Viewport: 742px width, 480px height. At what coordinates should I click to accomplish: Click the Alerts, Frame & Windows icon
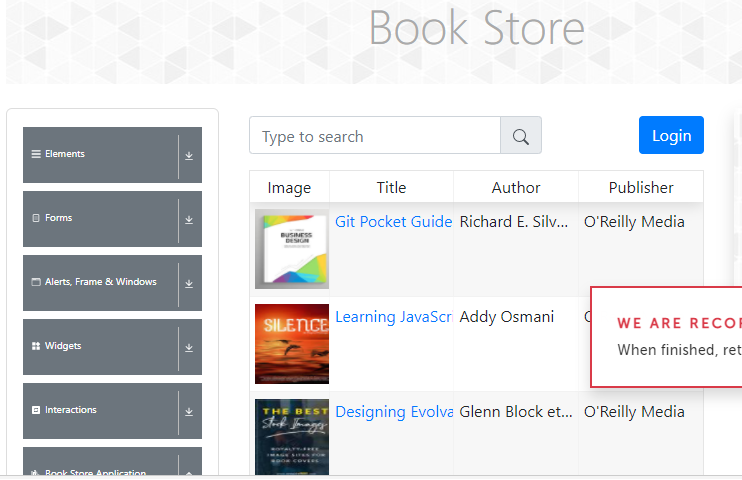36,282
